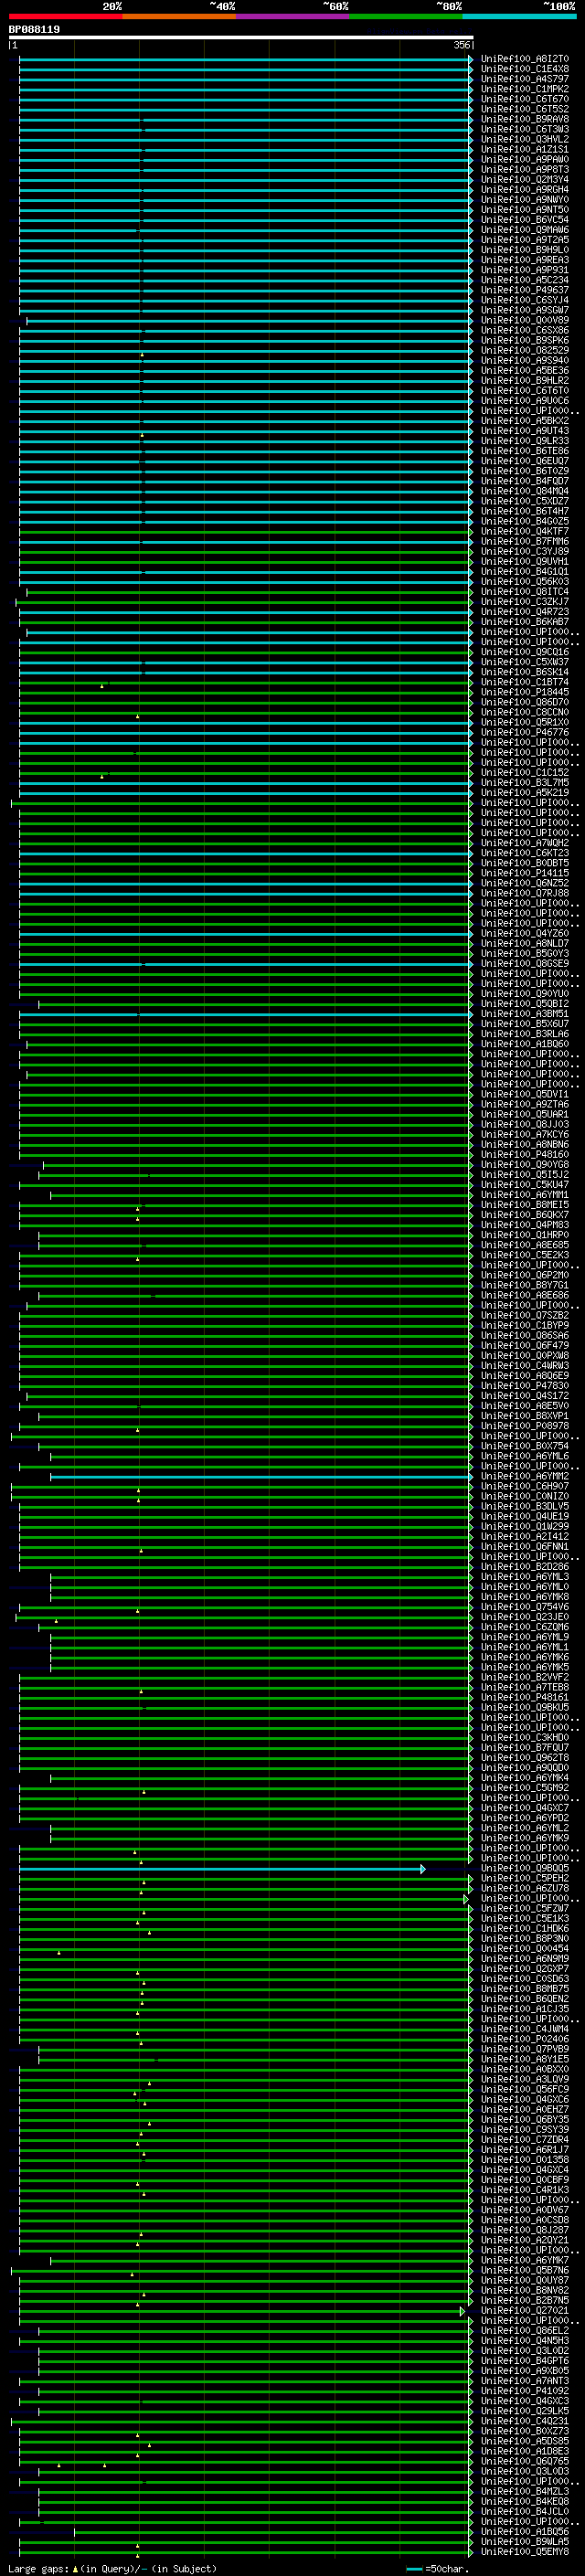
Task: Select hit label UniRef100_Q962T8
Action: [x=525, y=1758]
